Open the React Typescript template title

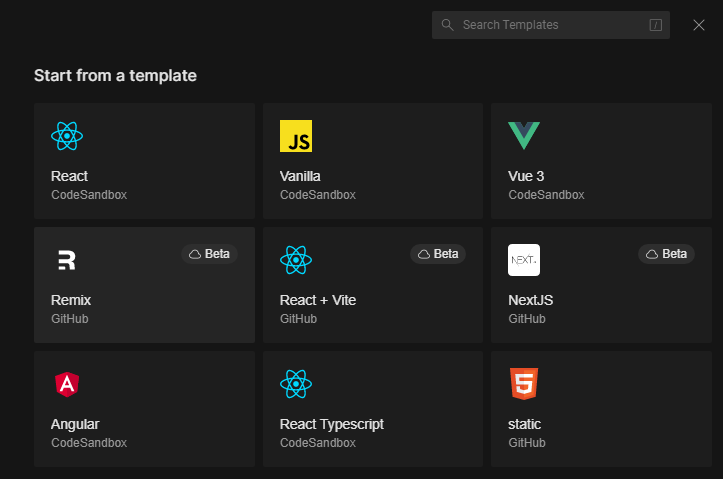coord(332,424)
